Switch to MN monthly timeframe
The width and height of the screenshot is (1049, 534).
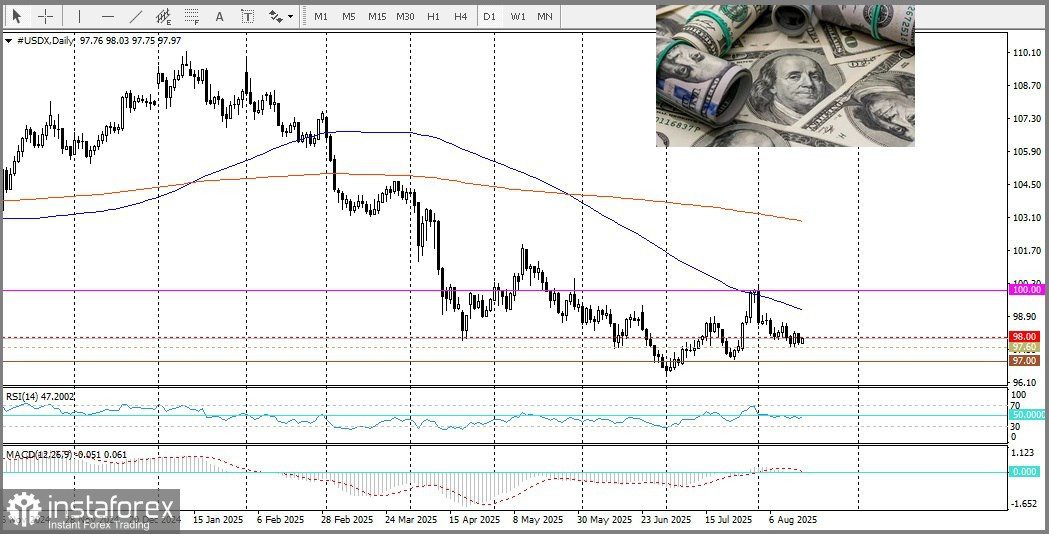[x=545, y=16]
